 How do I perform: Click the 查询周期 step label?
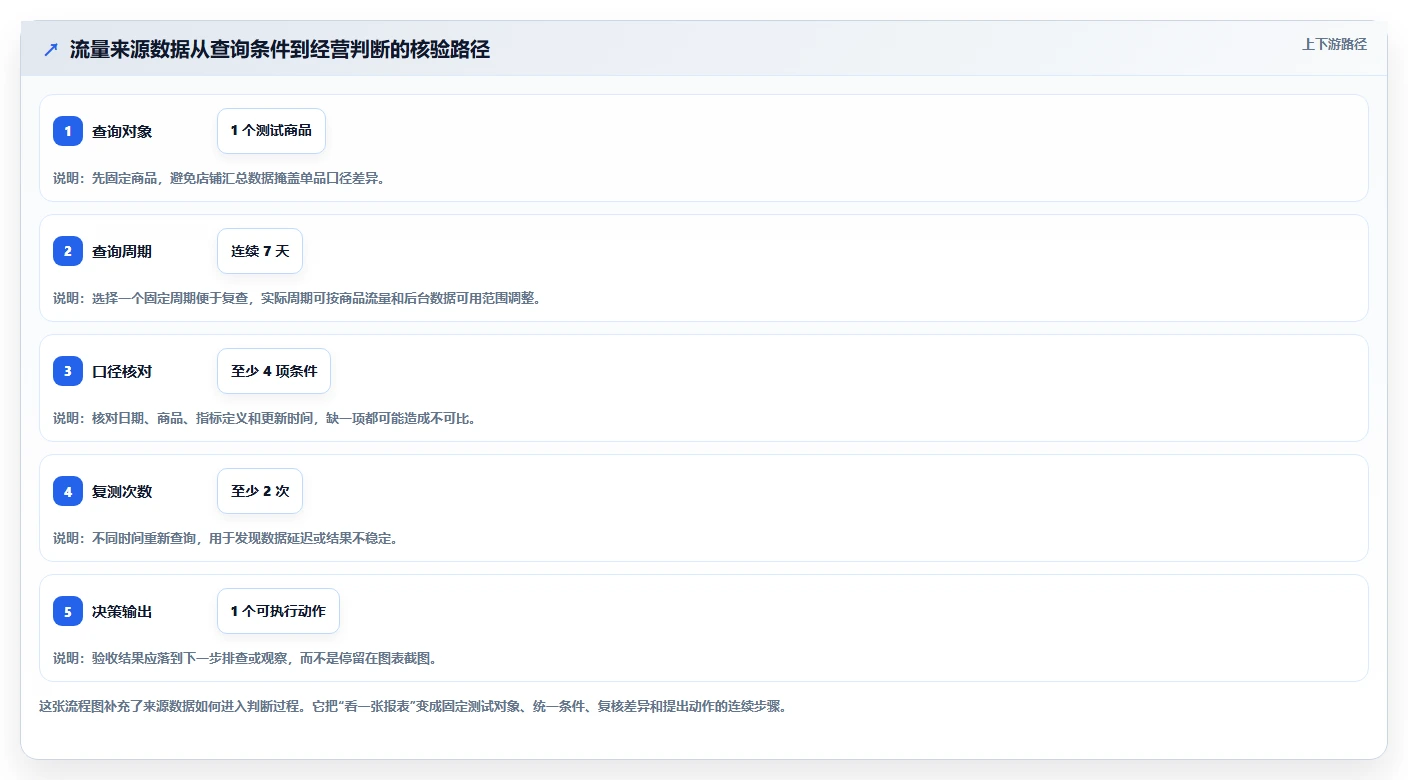point(122,251)
